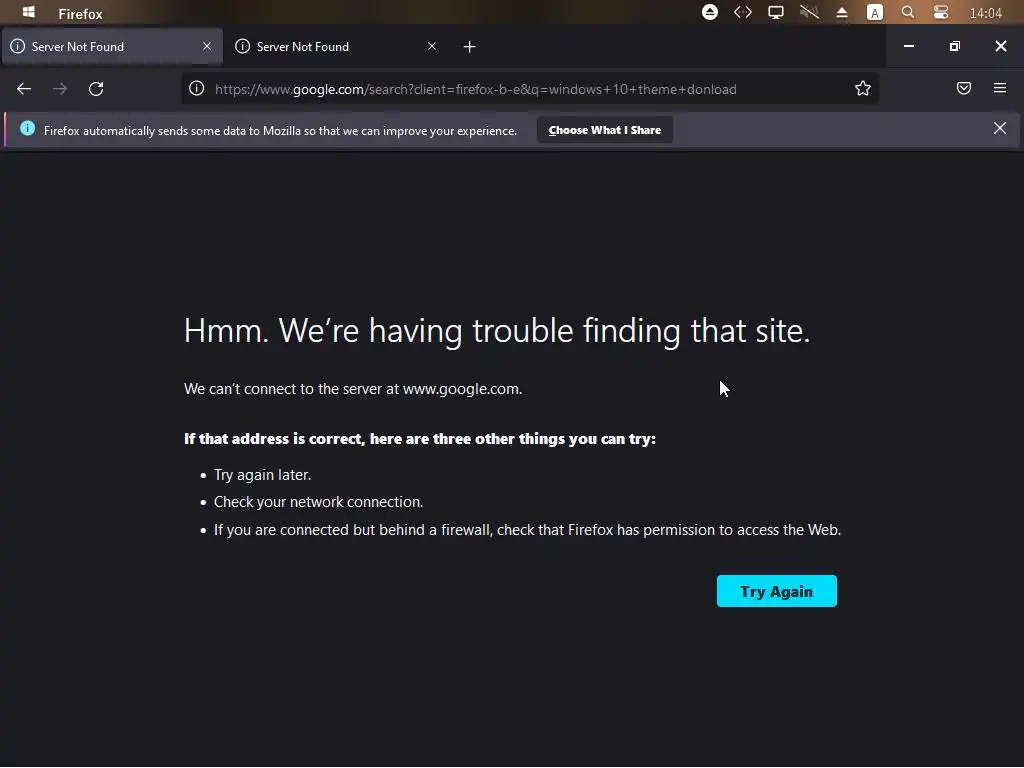Switch to the first Server Not Found tab
The image size is (1024, 768).
click(112, 47)
